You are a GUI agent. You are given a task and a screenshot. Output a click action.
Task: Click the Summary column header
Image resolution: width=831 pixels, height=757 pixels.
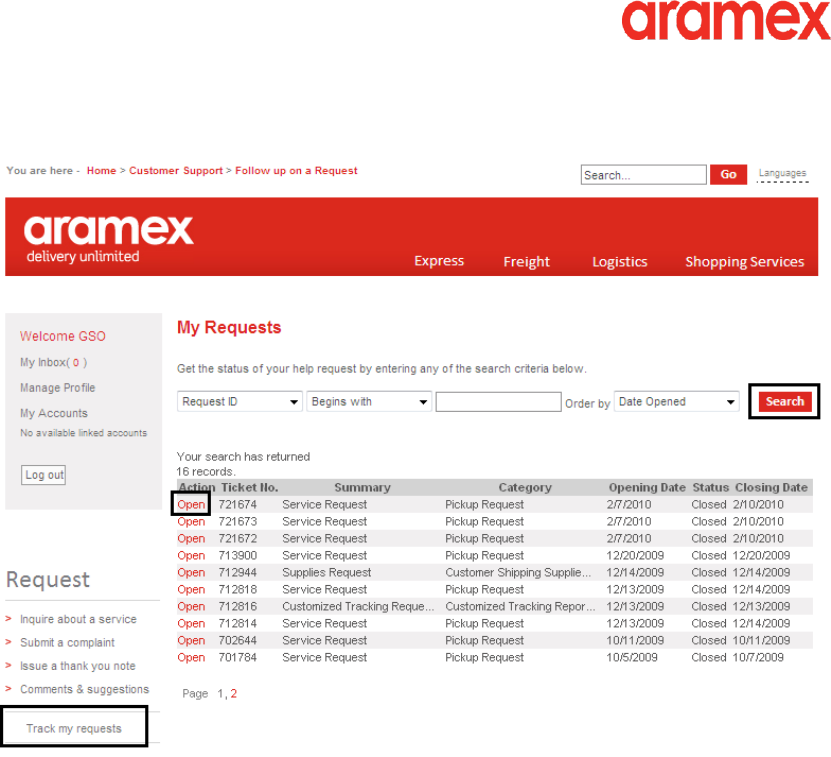363,488
